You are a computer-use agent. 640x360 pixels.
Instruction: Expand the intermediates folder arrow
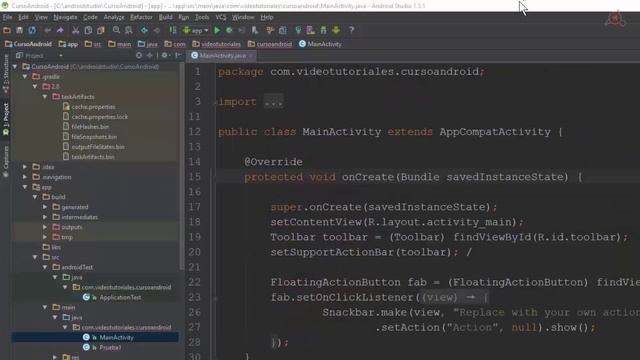[45, 217]
